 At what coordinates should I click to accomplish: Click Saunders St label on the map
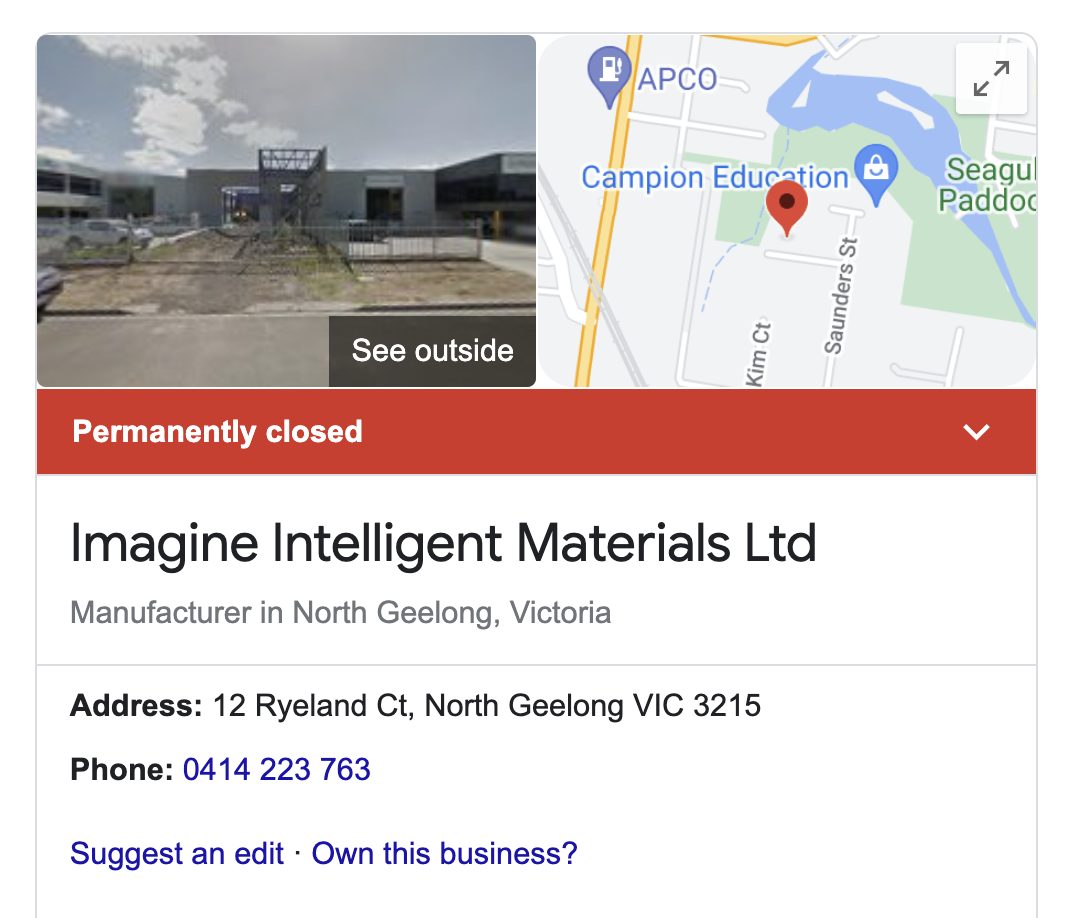point(839,296)
